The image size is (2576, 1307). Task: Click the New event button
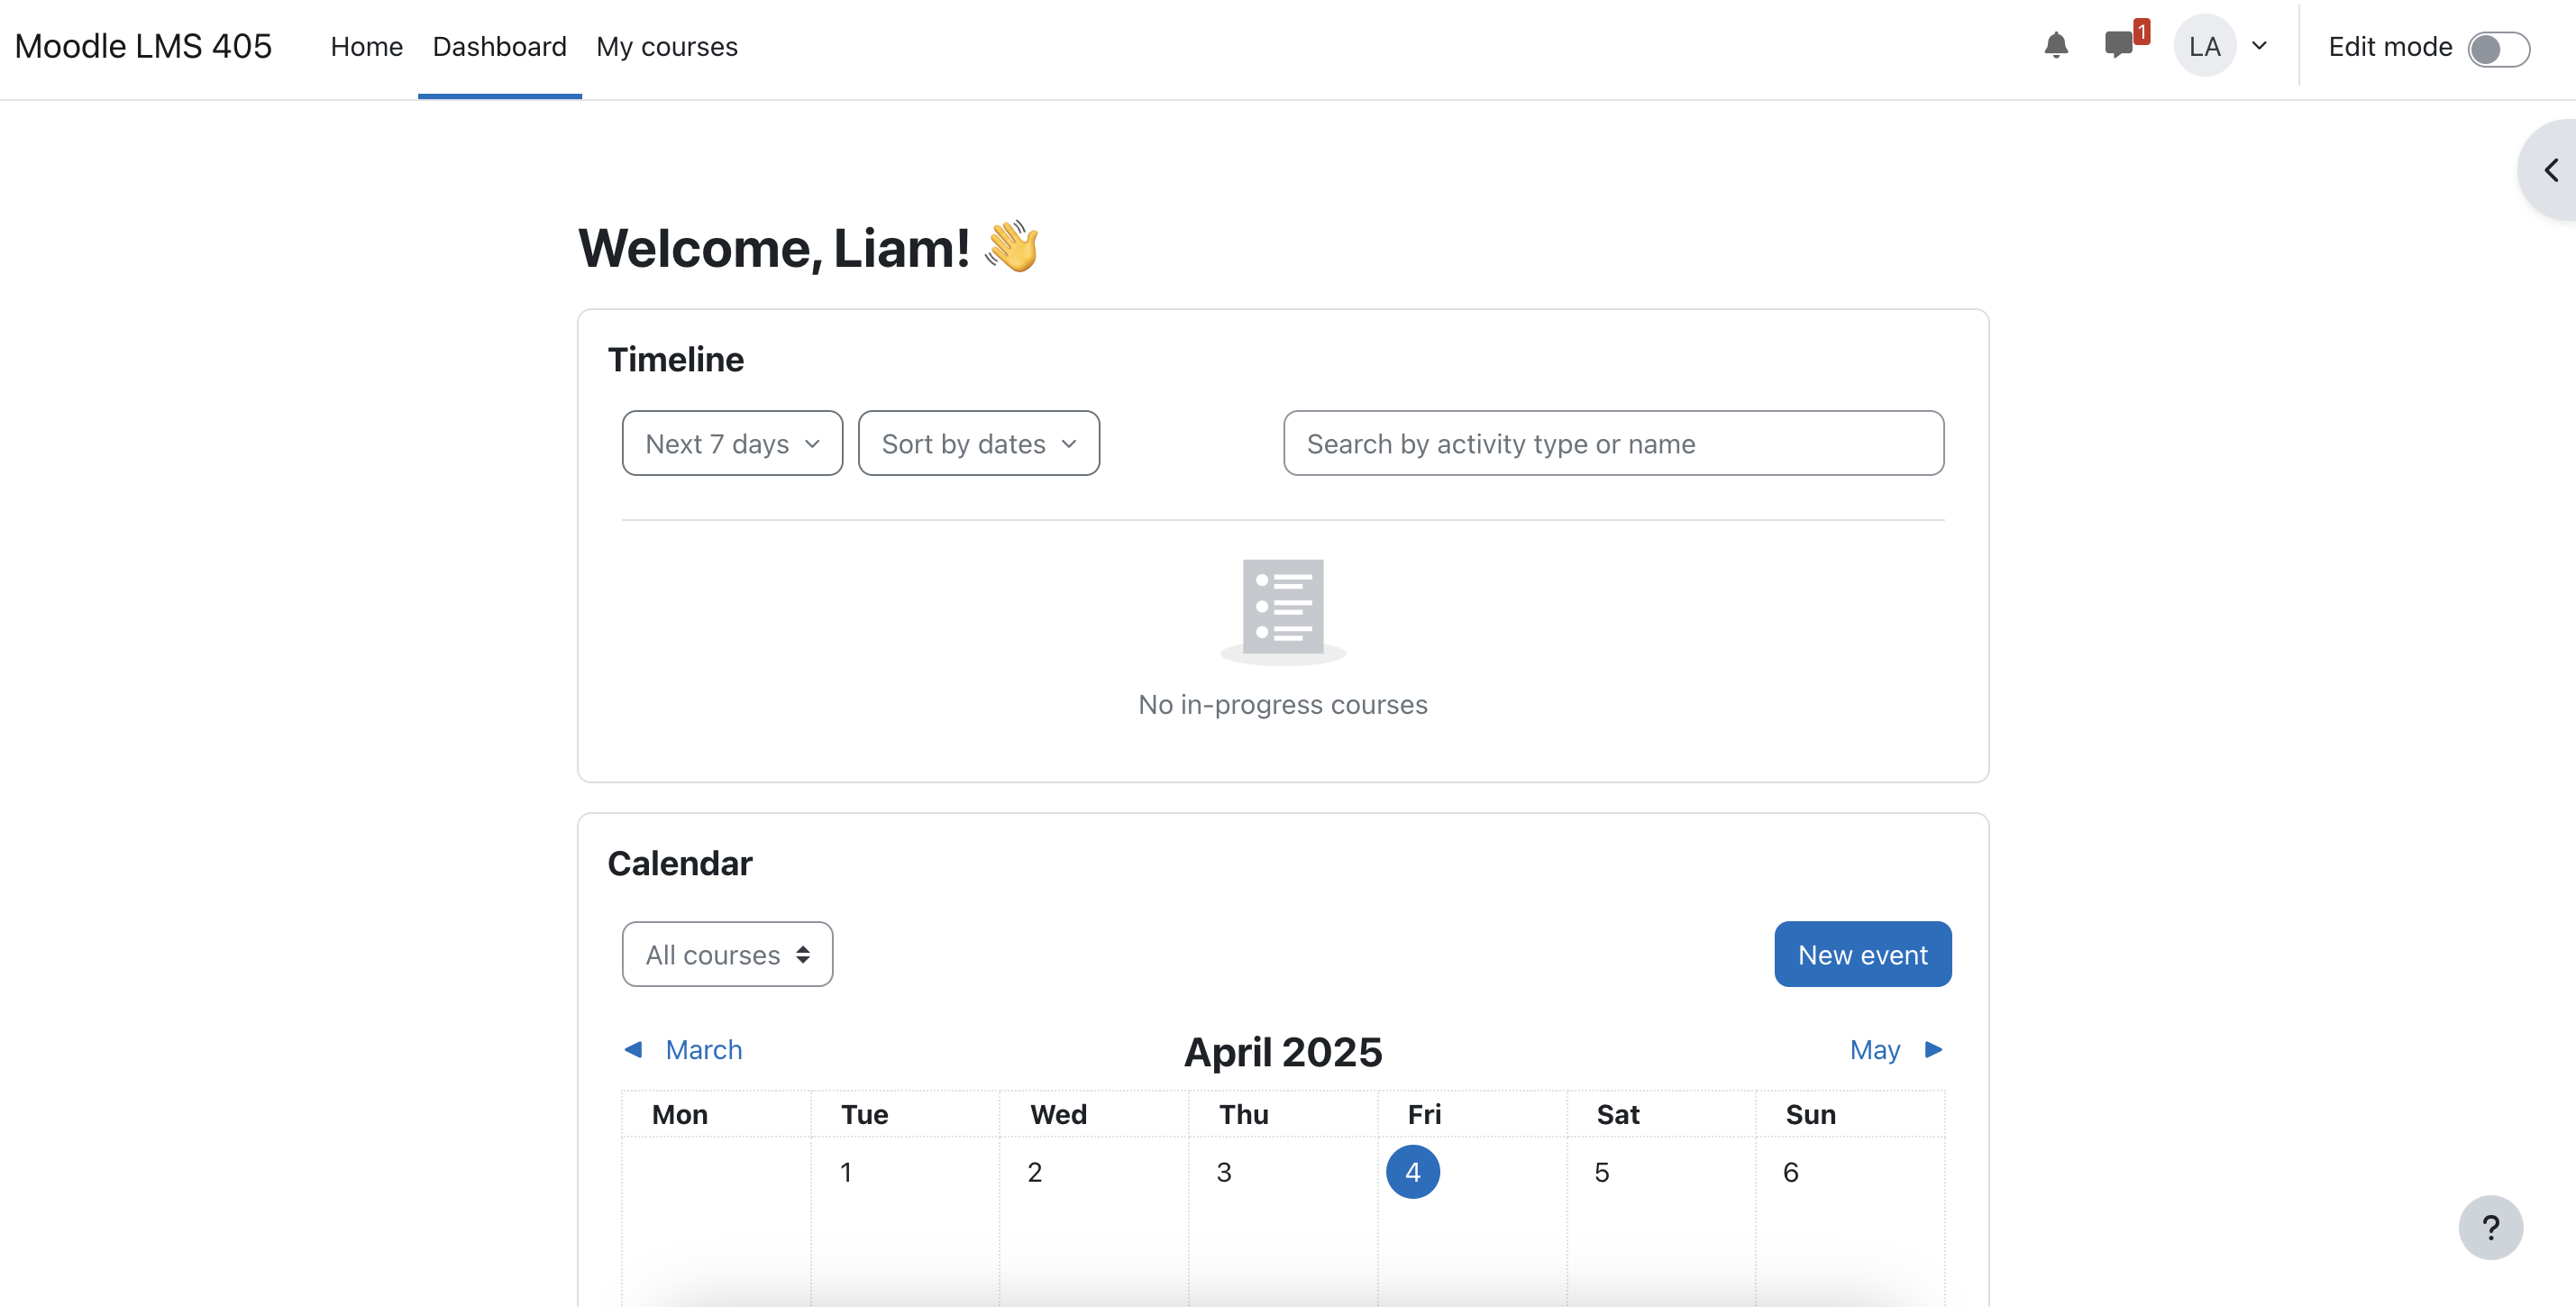point(1862,954)
